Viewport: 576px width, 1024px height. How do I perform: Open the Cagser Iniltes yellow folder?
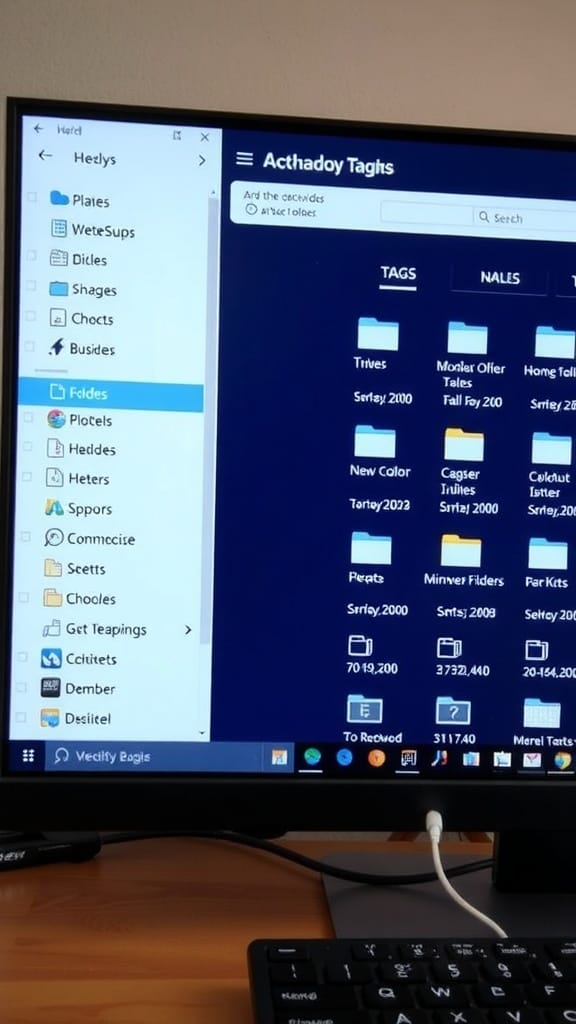[x=464, y=445]
